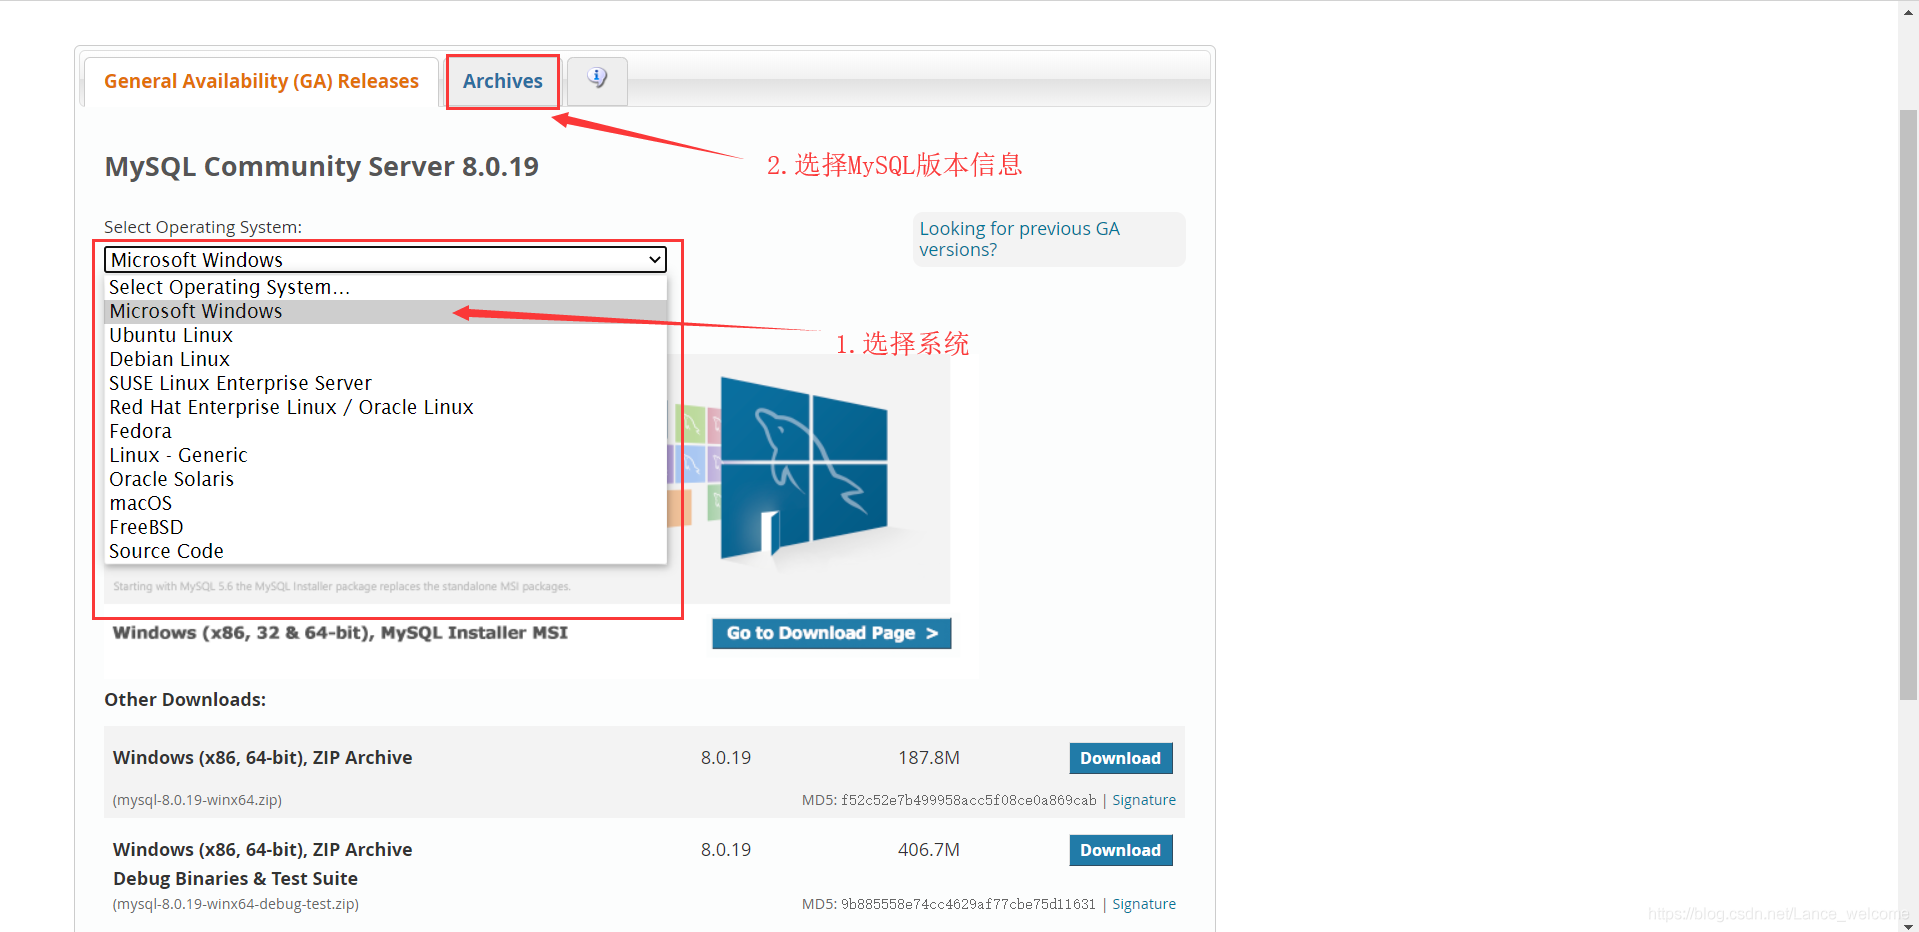The height and width of the screenshot is (932, 1919).
Task: Click Looking for previous GA versions link
Action: point(1019,239)
